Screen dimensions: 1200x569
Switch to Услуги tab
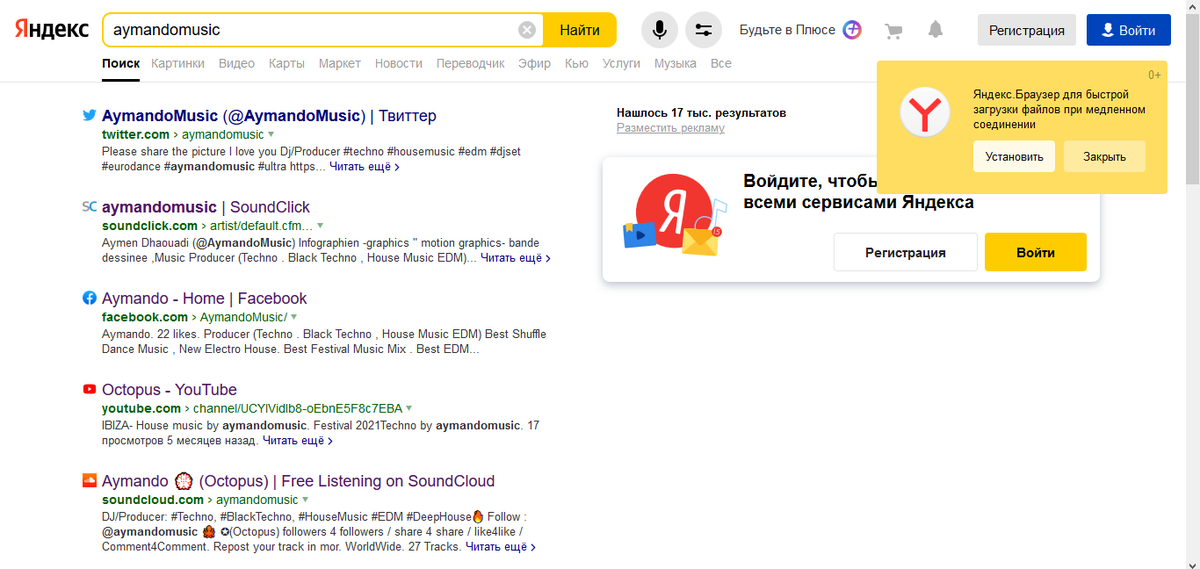pos(621,63)
